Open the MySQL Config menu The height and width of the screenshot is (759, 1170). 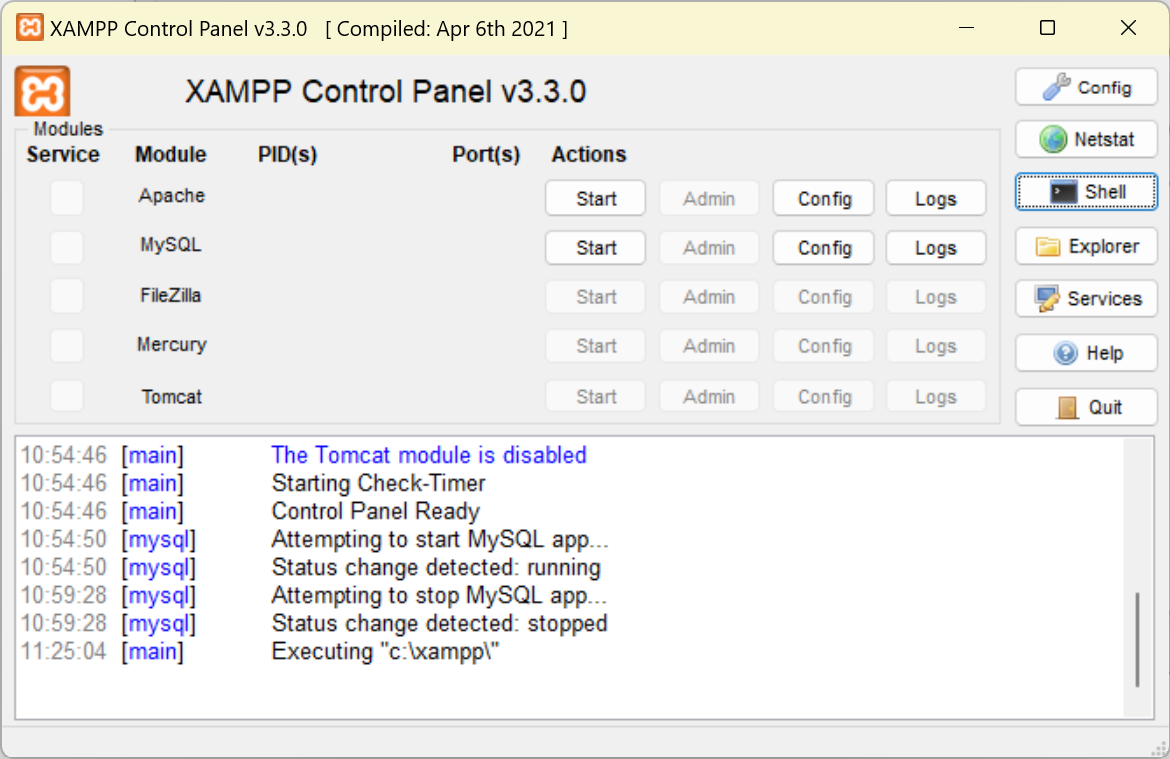click(x=824, y=248)
